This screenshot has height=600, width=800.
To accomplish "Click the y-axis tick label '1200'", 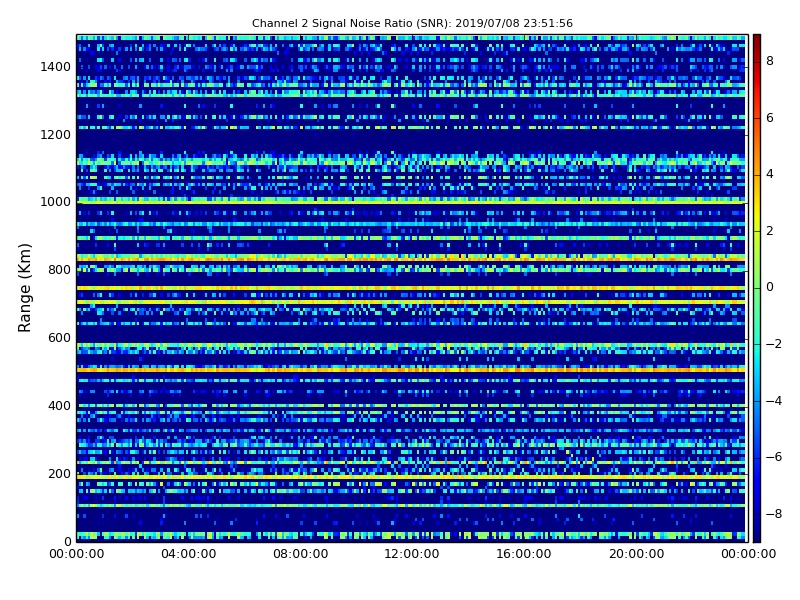I will click(x=56, y=135).
